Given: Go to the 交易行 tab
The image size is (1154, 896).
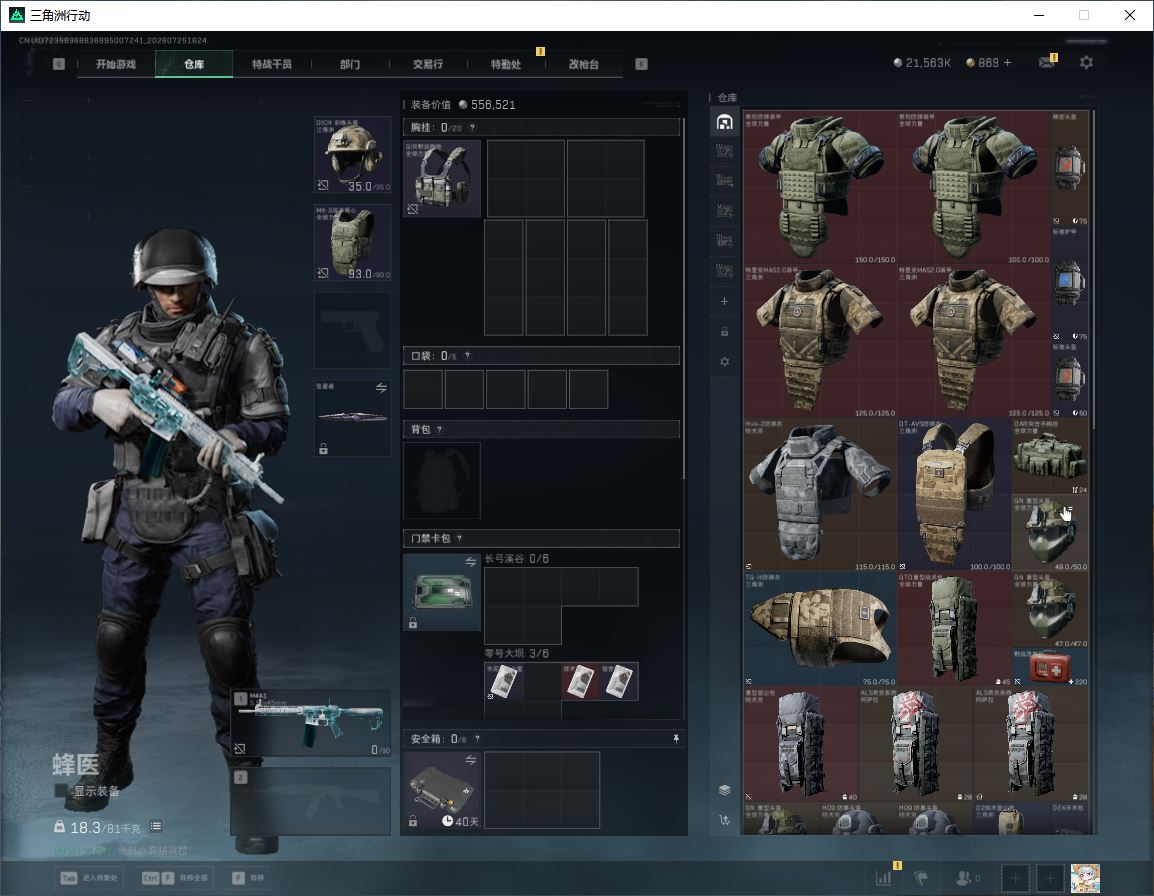Looking at the screenshot, I should pos(428,64).
